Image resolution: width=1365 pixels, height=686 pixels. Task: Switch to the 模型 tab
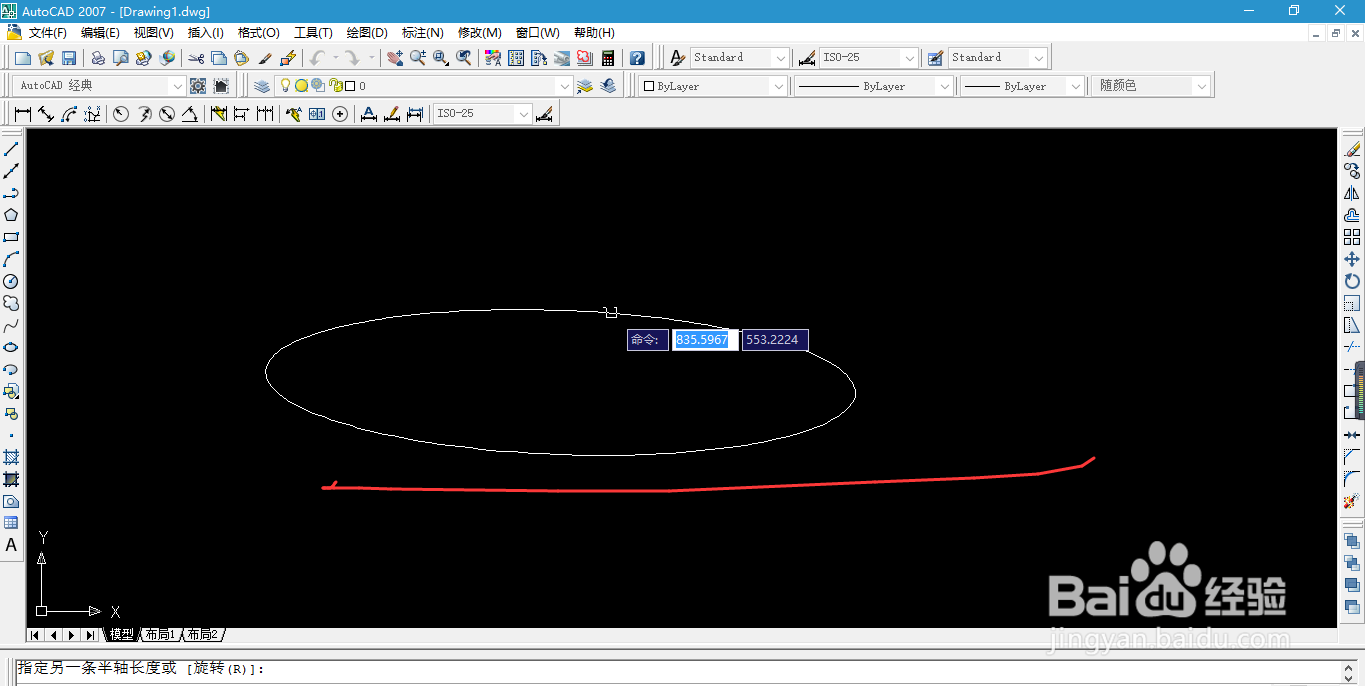[x=121, y=635]
